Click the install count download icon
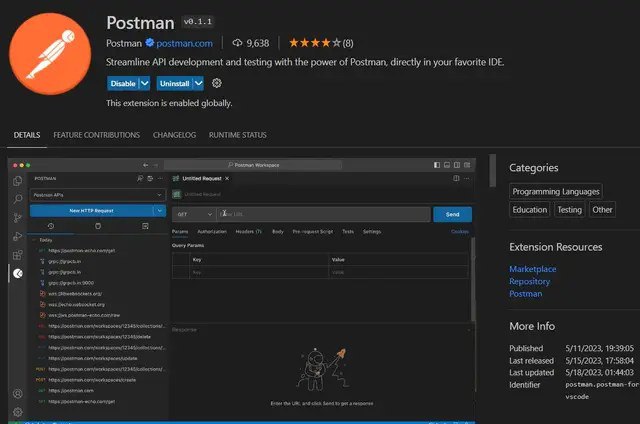 [237, 43]
